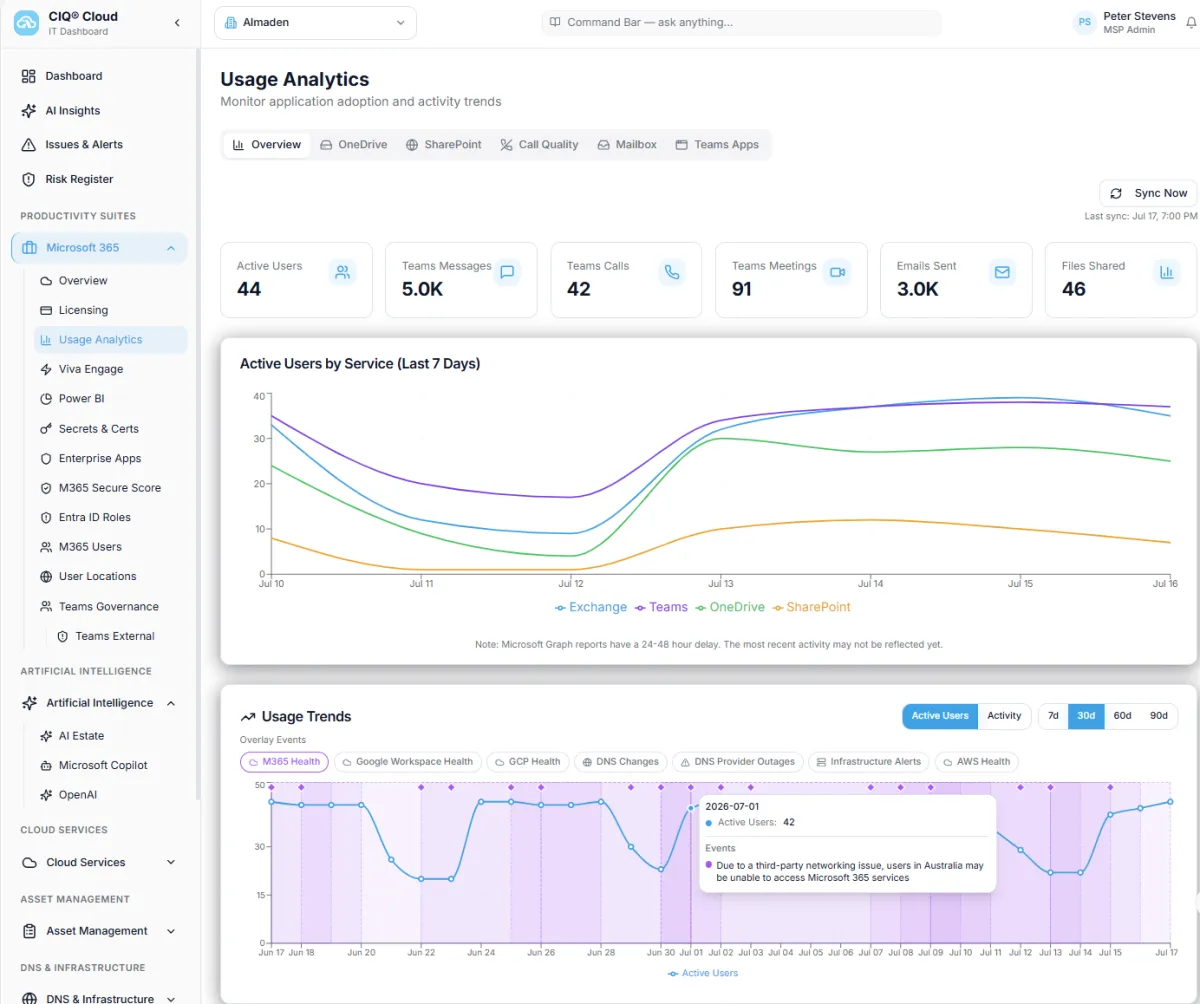This screenshot has height=1004, width=1200.
Task: Toggle the DNS Changes overlay chip
Action: coord(620,762)
